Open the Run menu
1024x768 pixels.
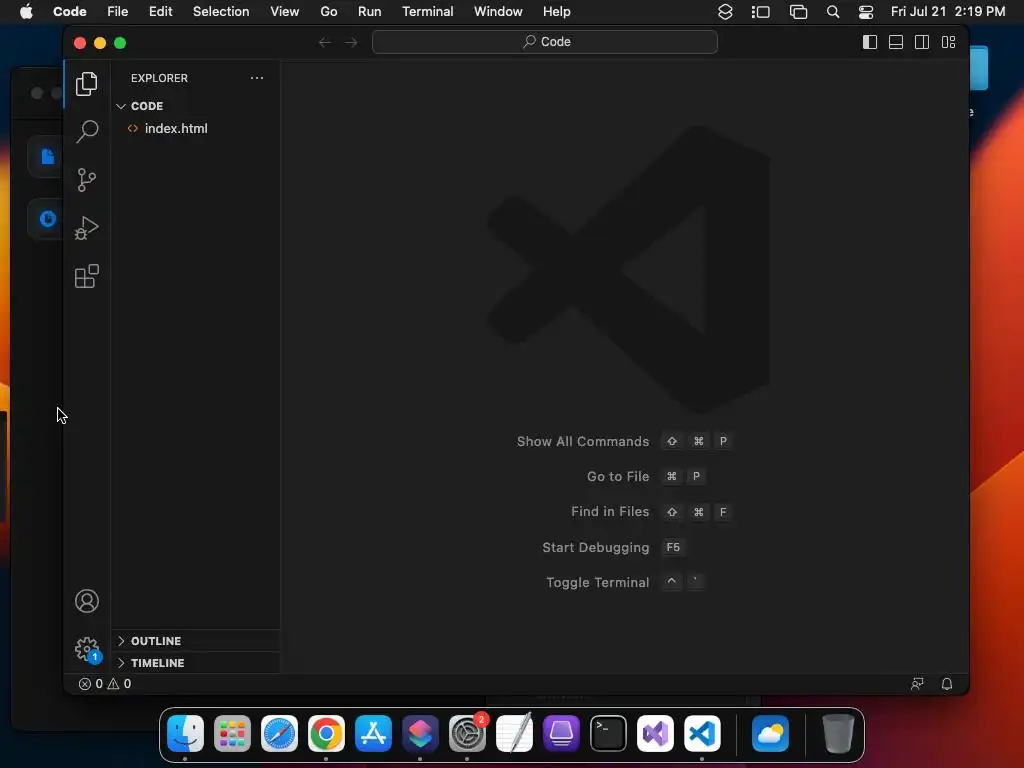(x=370, y=12)
